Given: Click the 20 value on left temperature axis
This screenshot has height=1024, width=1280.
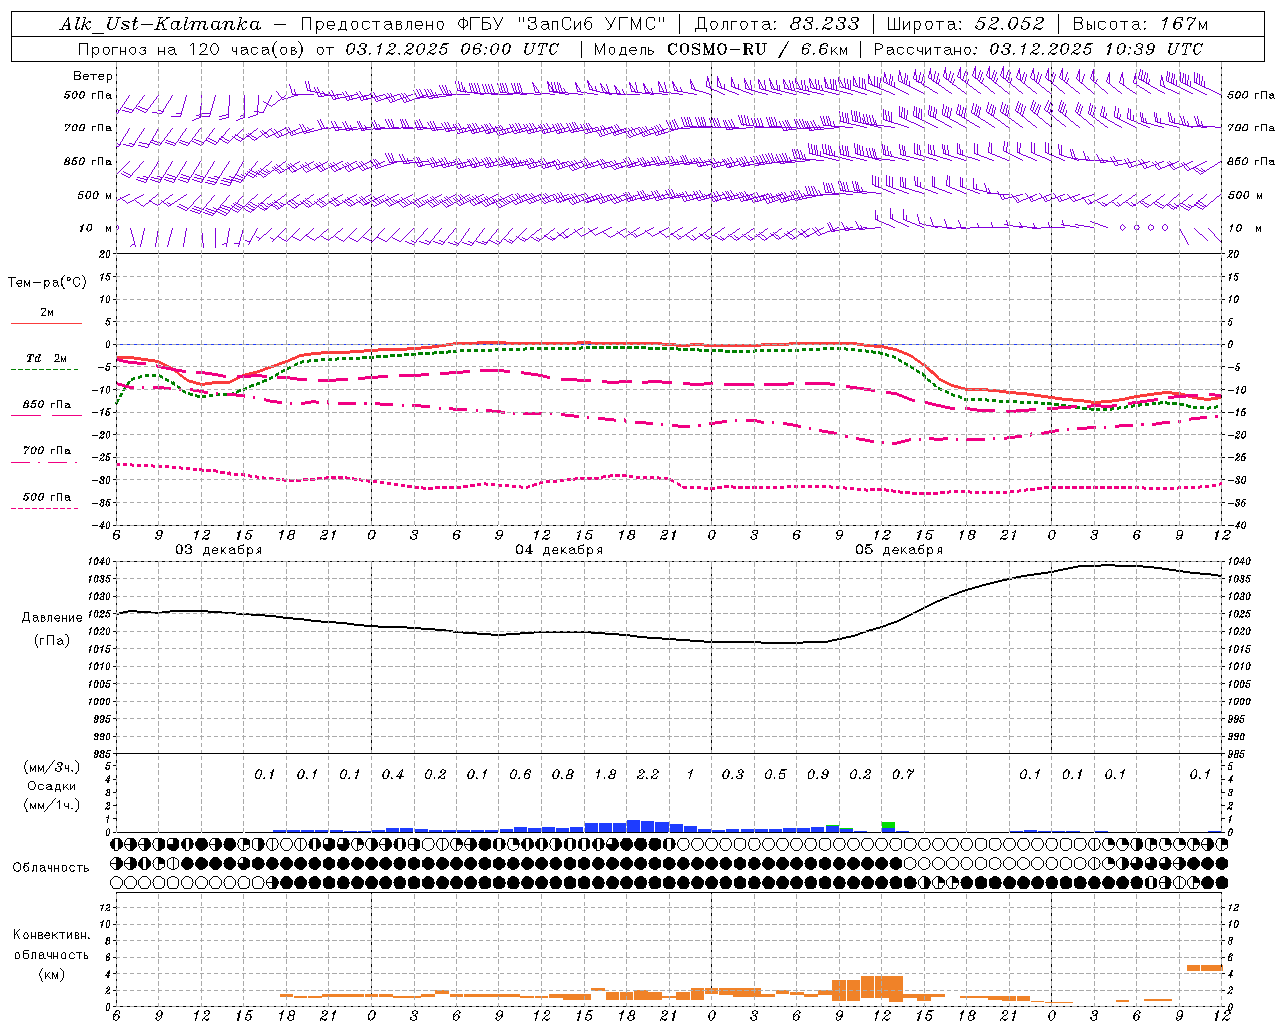Looking at the screenshot, I should pos(106,254).
